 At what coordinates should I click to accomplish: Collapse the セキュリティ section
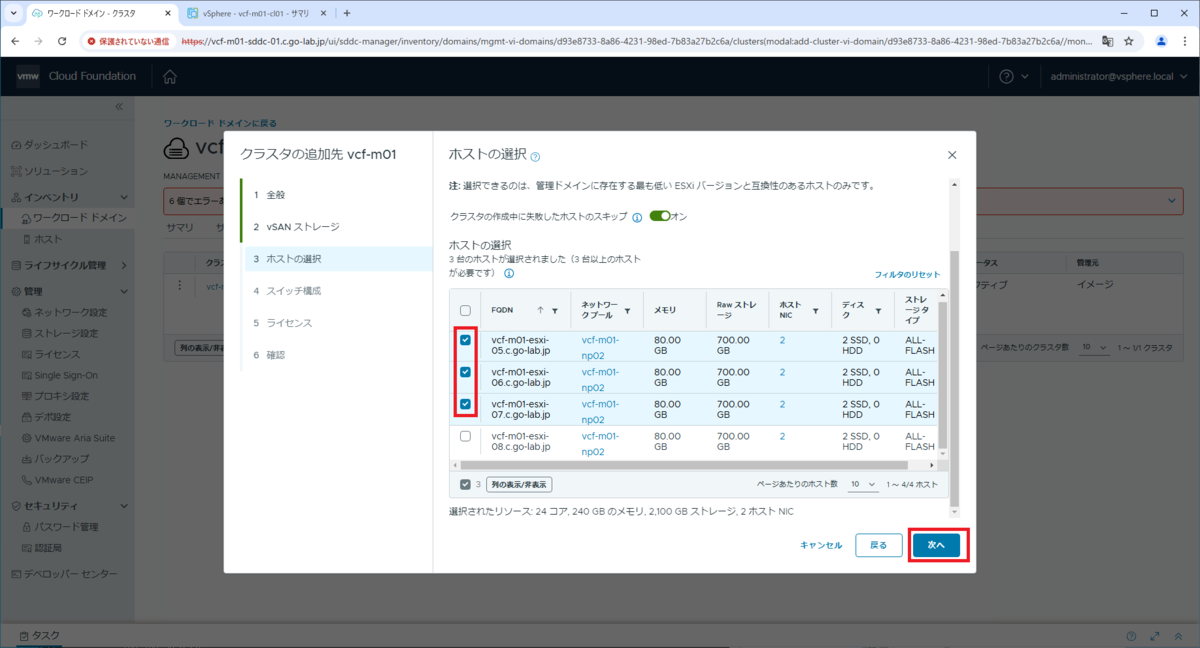pyautogui.click(x=124, y=506)
